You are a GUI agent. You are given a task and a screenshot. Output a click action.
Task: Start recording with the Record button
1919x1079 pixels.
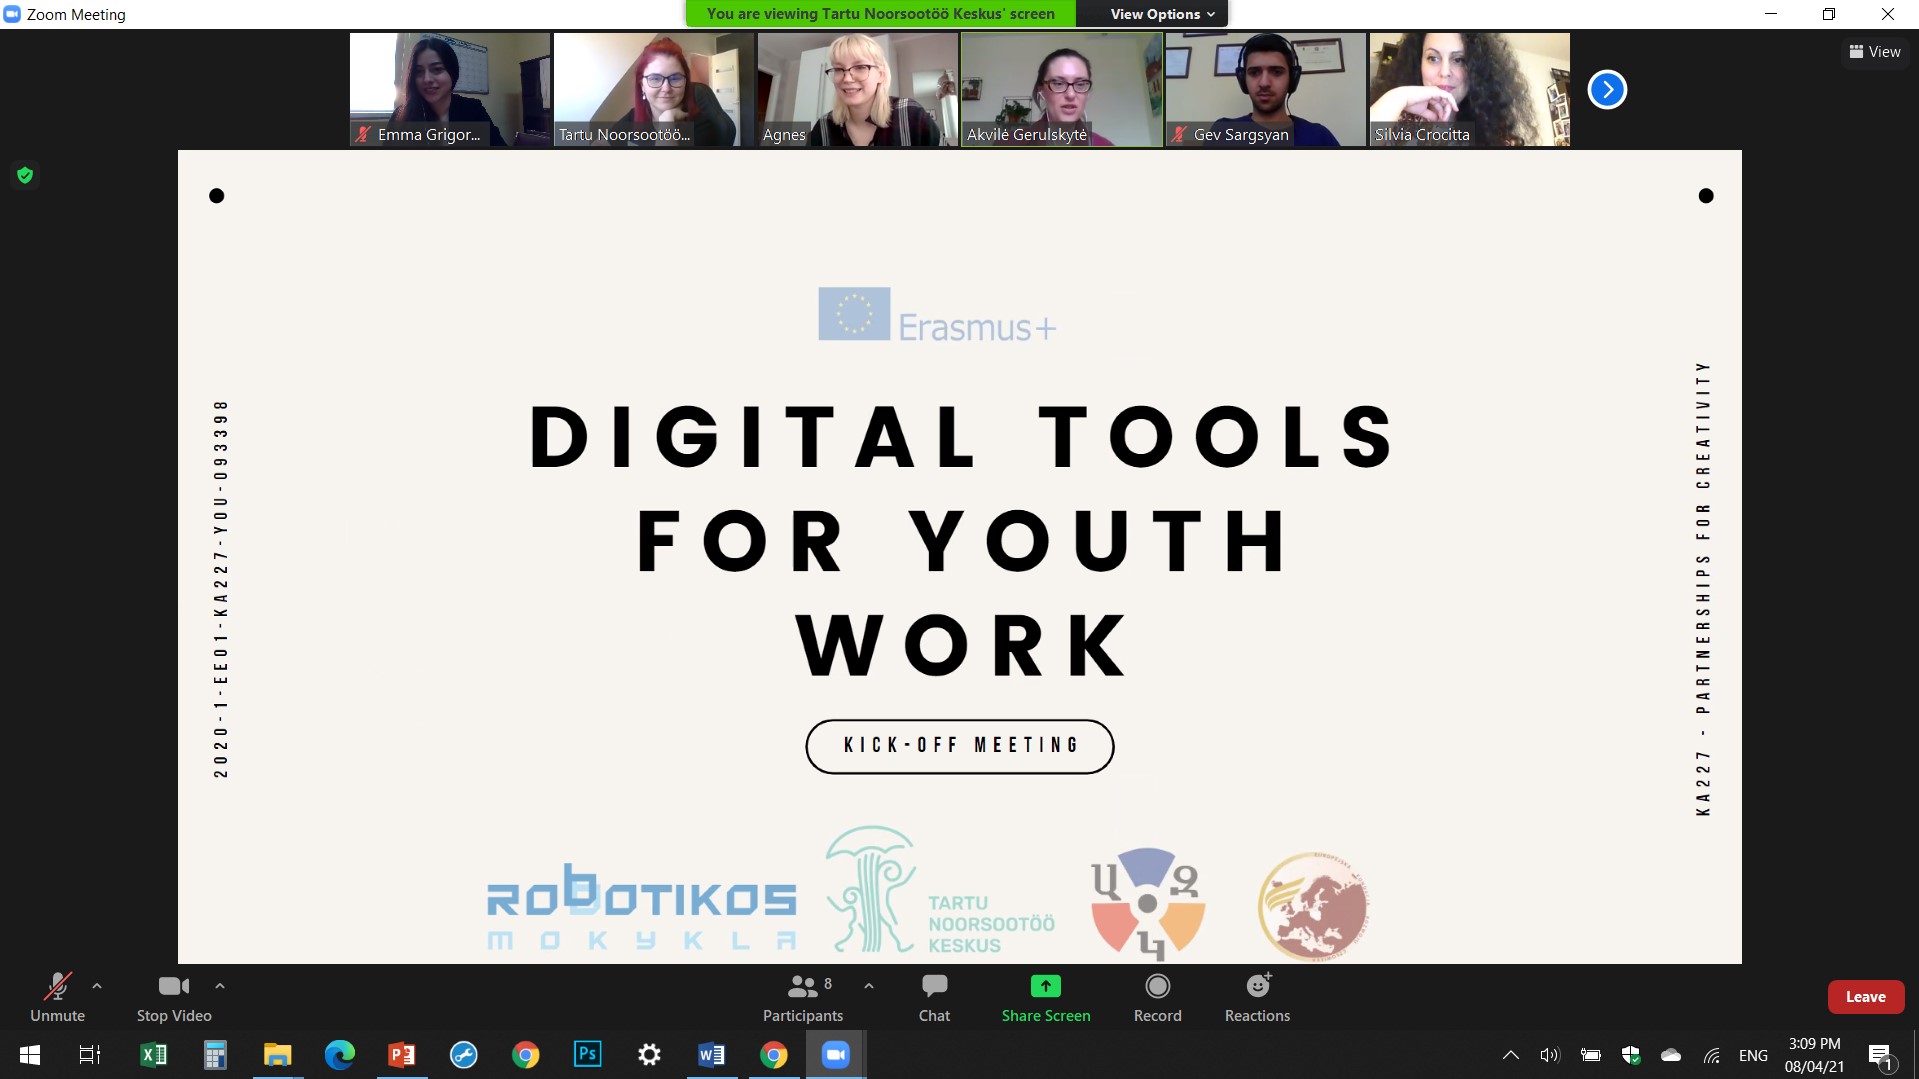click(x=1157, y=997)
